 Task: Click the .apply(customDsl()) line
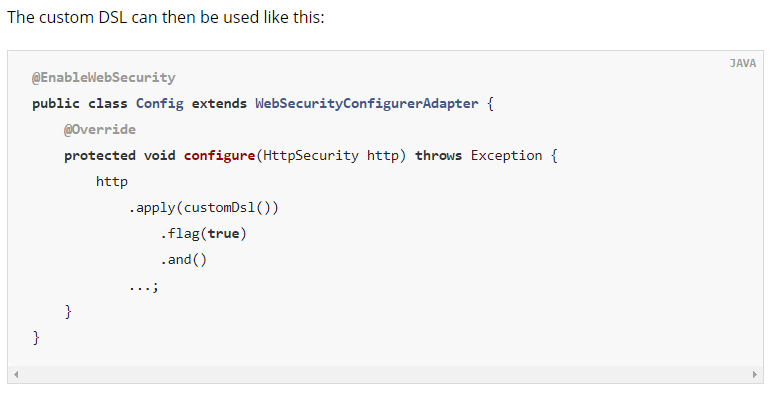tap(204, 208)
